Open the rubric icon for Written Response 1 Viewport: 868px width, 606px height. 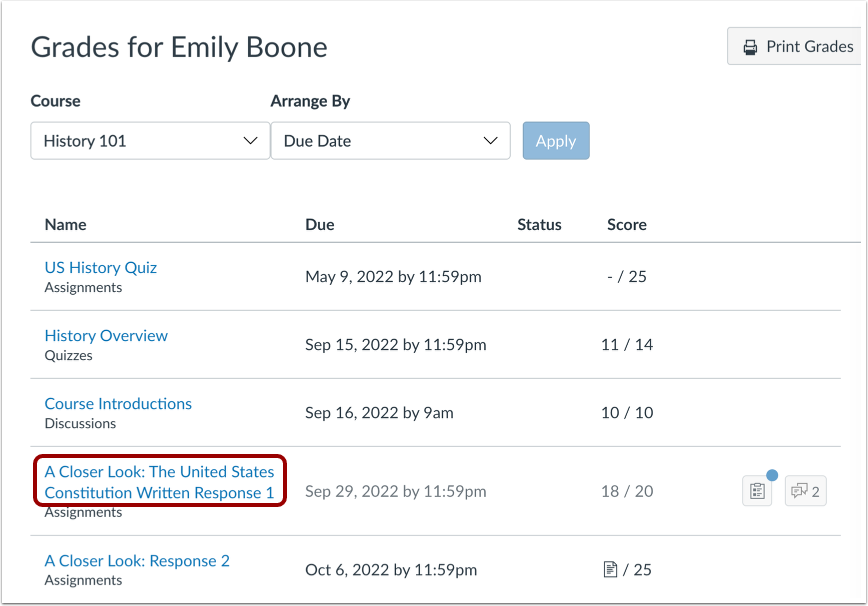757,491
